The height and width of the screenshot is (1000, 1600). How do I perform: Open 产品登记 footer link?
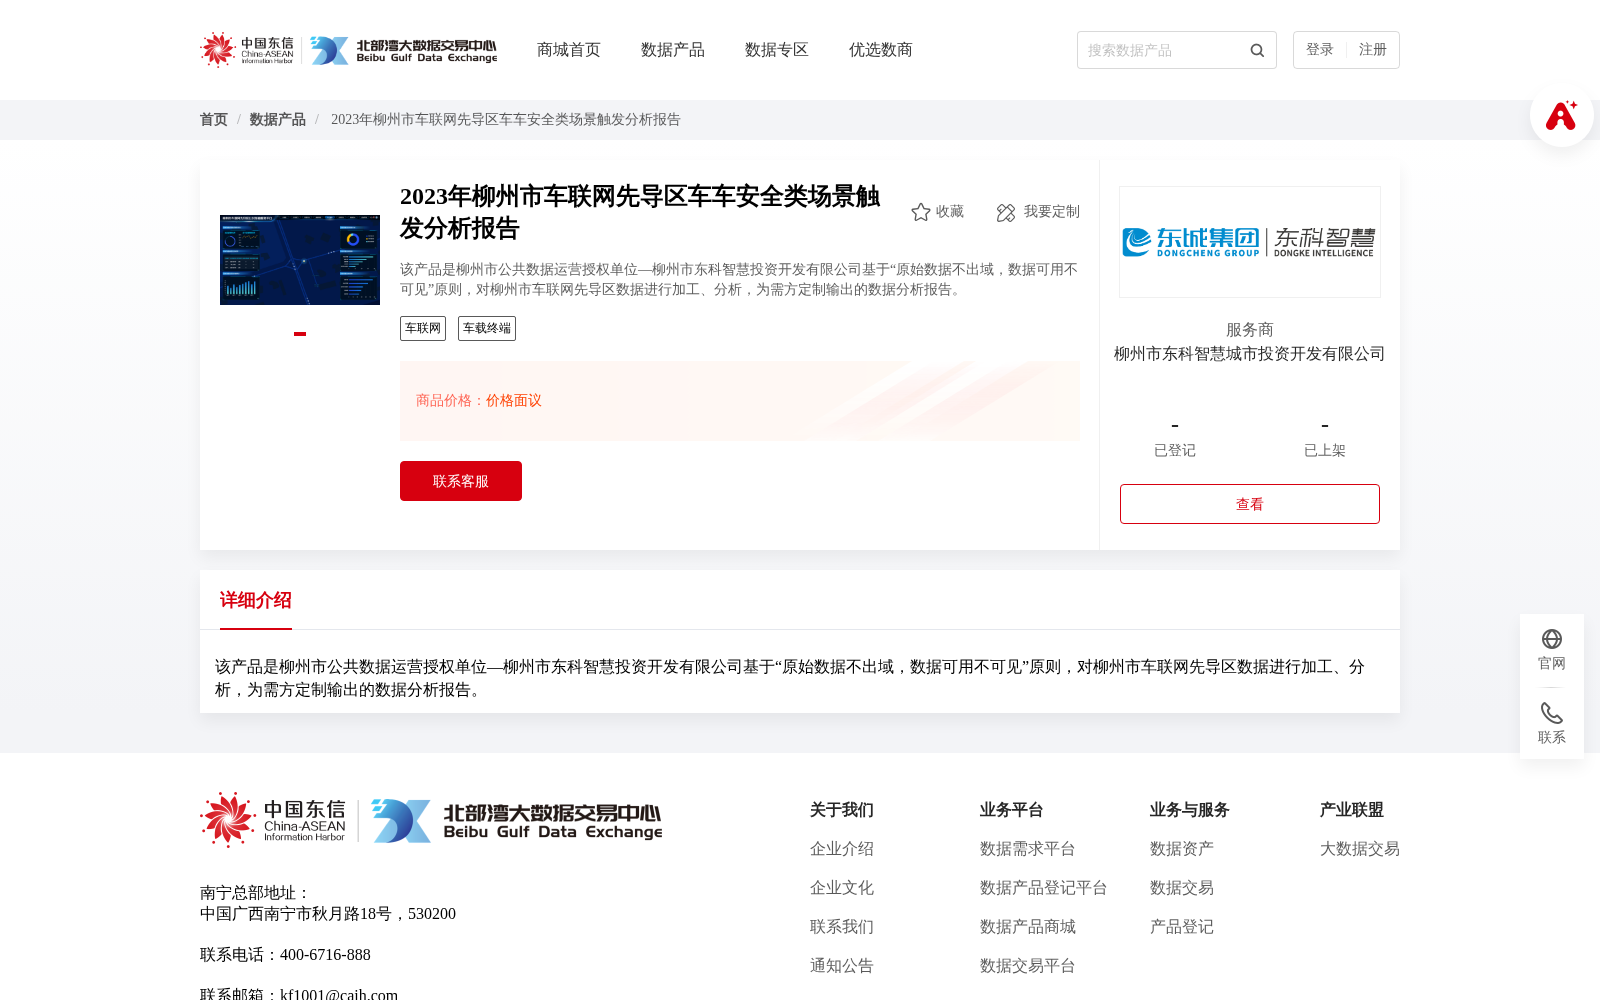point(1182,927)
